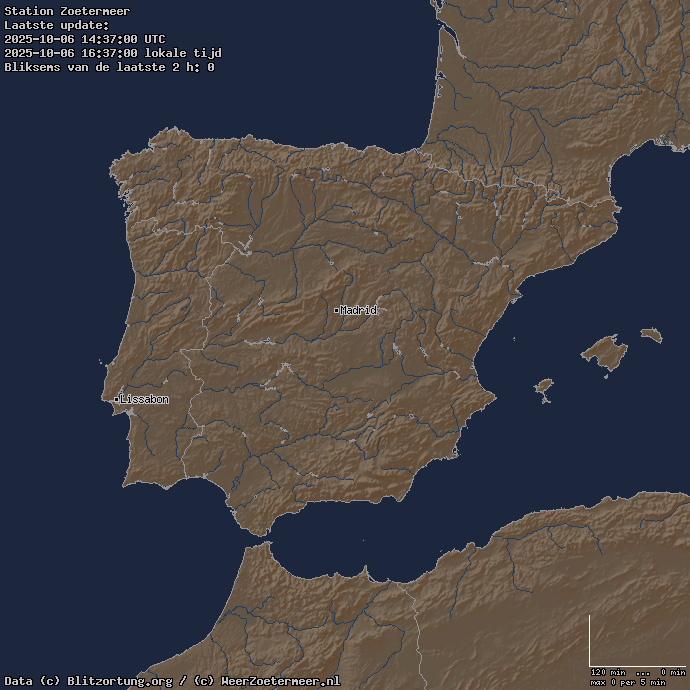Click the Bliksems van de laatste 2 h count

point(109,67)
